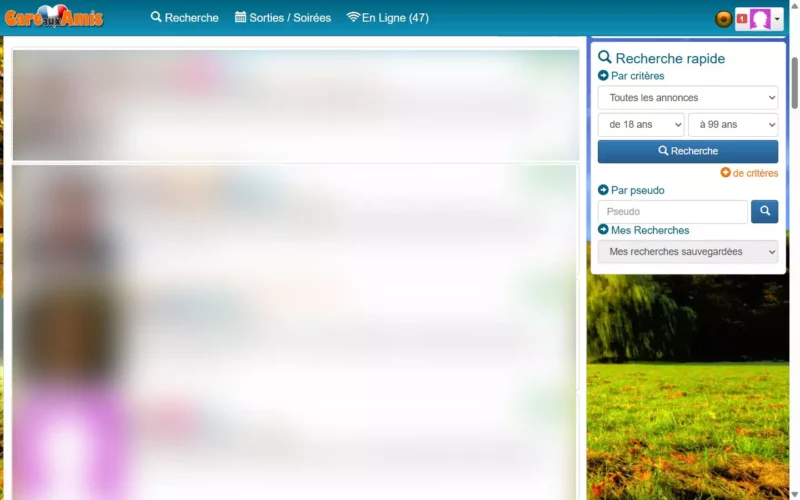Screen dimensions: 800x500
Task: Click the Mes Recherches arrow icon
Action: pos(603,230)
